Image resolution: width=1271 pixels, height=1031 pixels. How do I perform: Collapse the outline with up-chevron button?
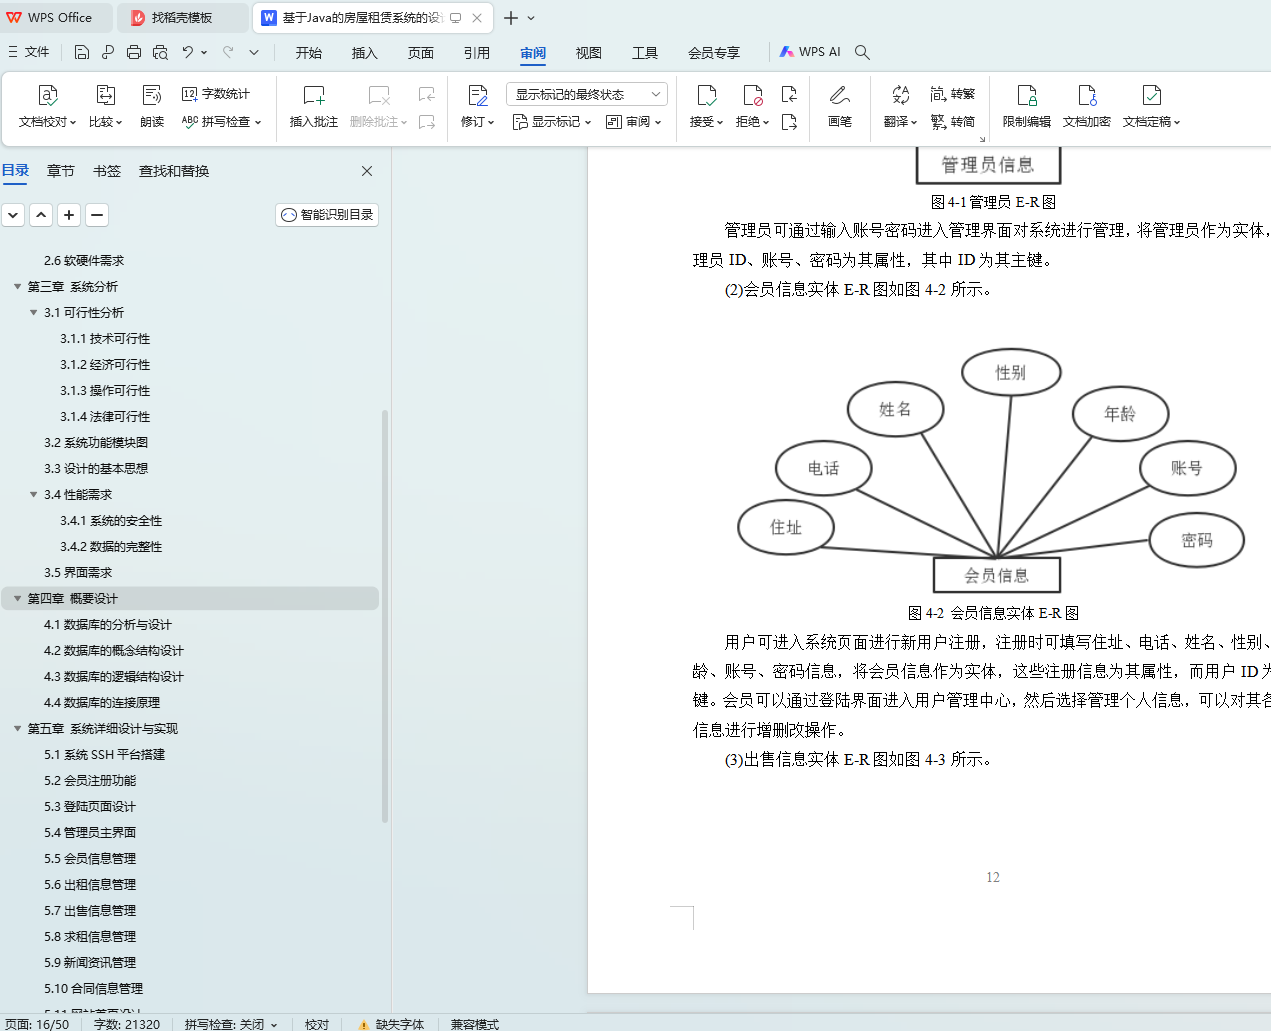41,215
